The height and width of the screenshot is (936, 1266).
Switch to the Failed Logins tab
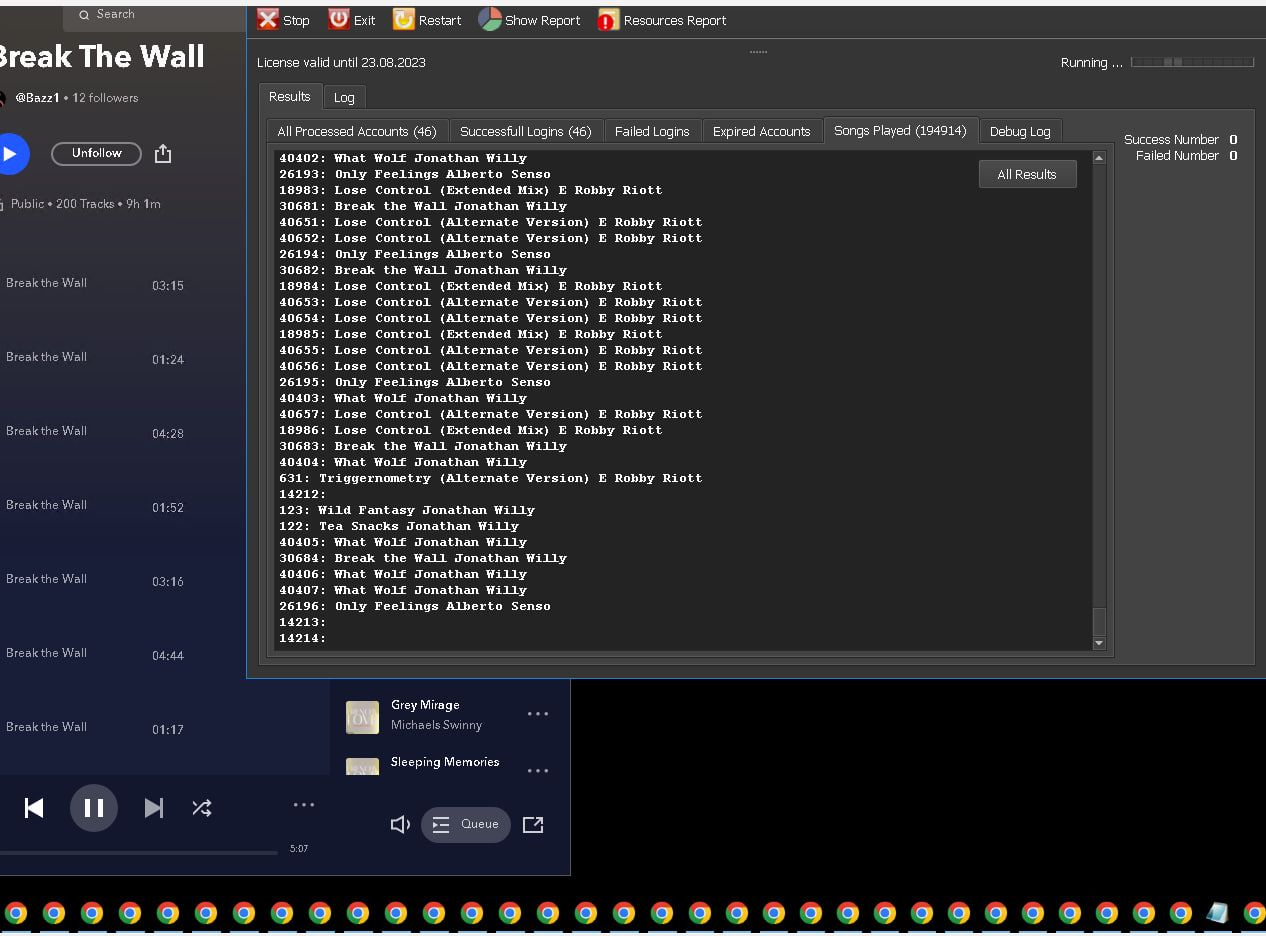[x=652, y=131]
